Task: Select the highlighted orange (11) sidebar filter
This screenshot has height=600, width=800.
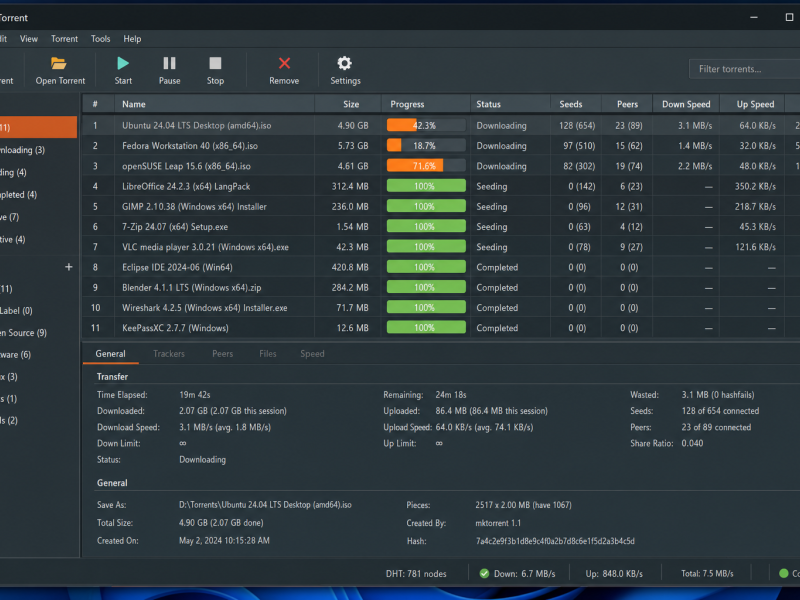Action: tap(38, 128)
